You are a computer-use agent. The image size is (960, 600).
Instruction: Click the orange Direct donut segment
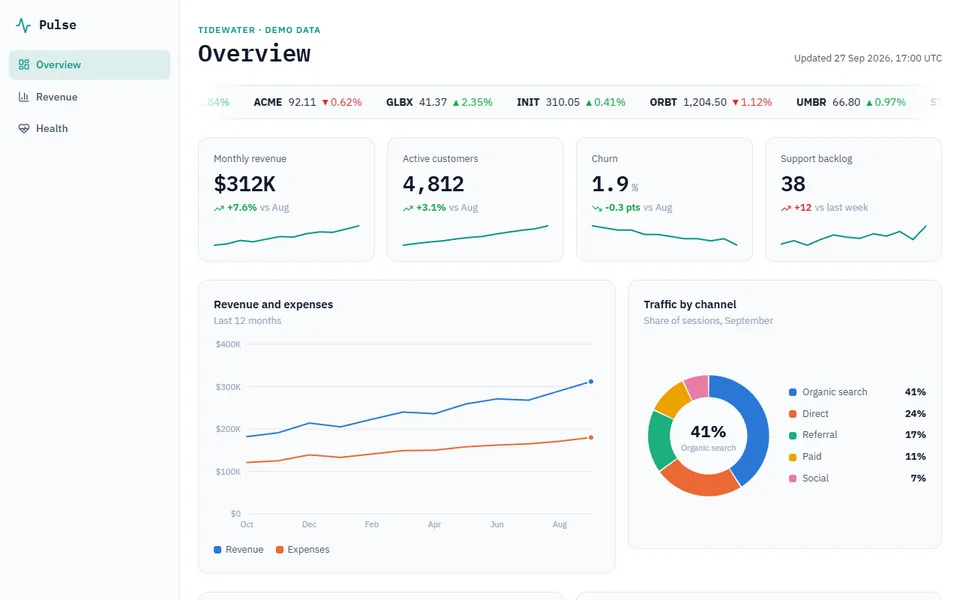[x=700, y=482]
